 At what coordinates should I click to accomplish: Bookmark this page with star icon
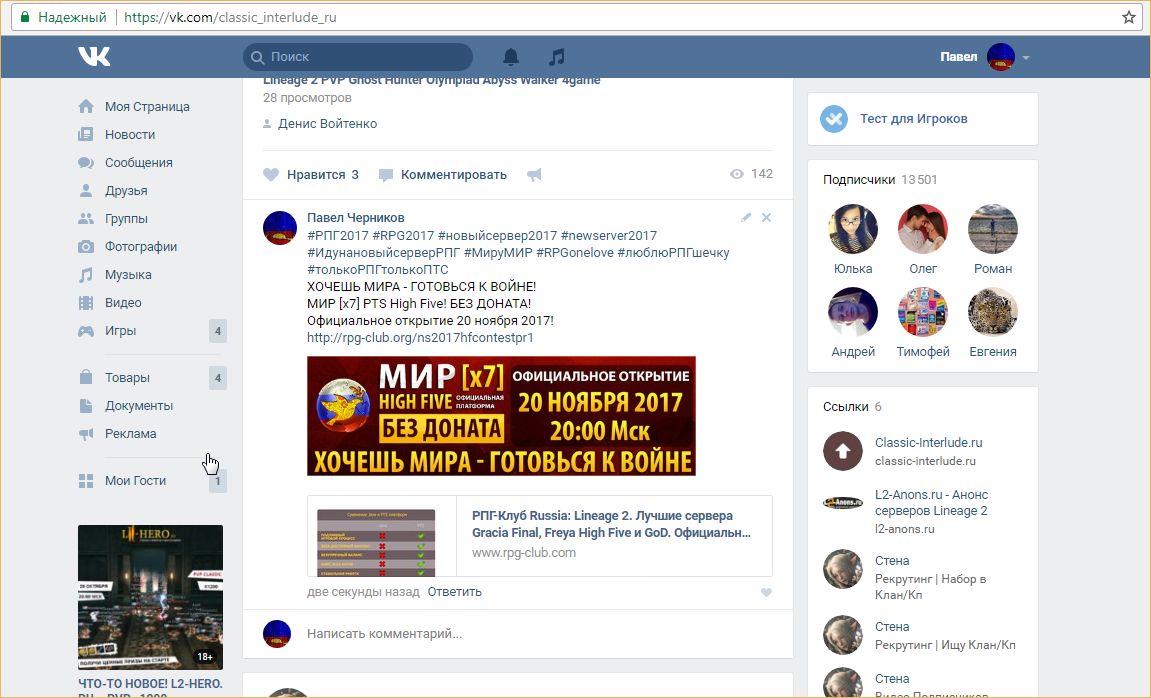(1129, 17)
